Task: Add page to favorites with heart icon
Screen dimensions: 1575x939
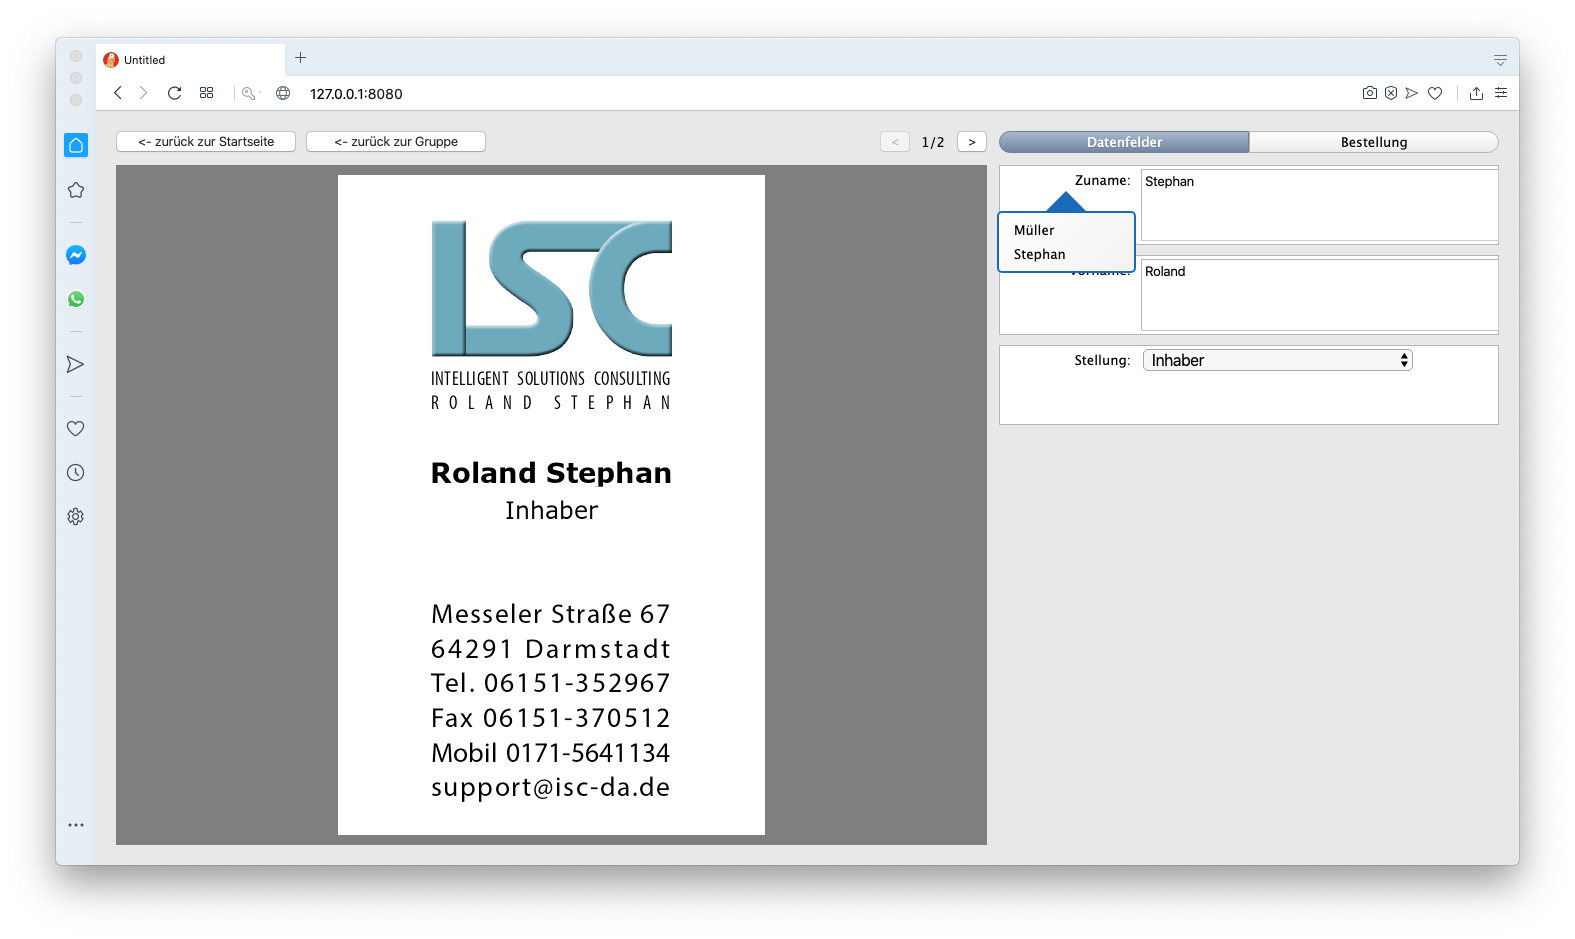Action: (1435, 93)
